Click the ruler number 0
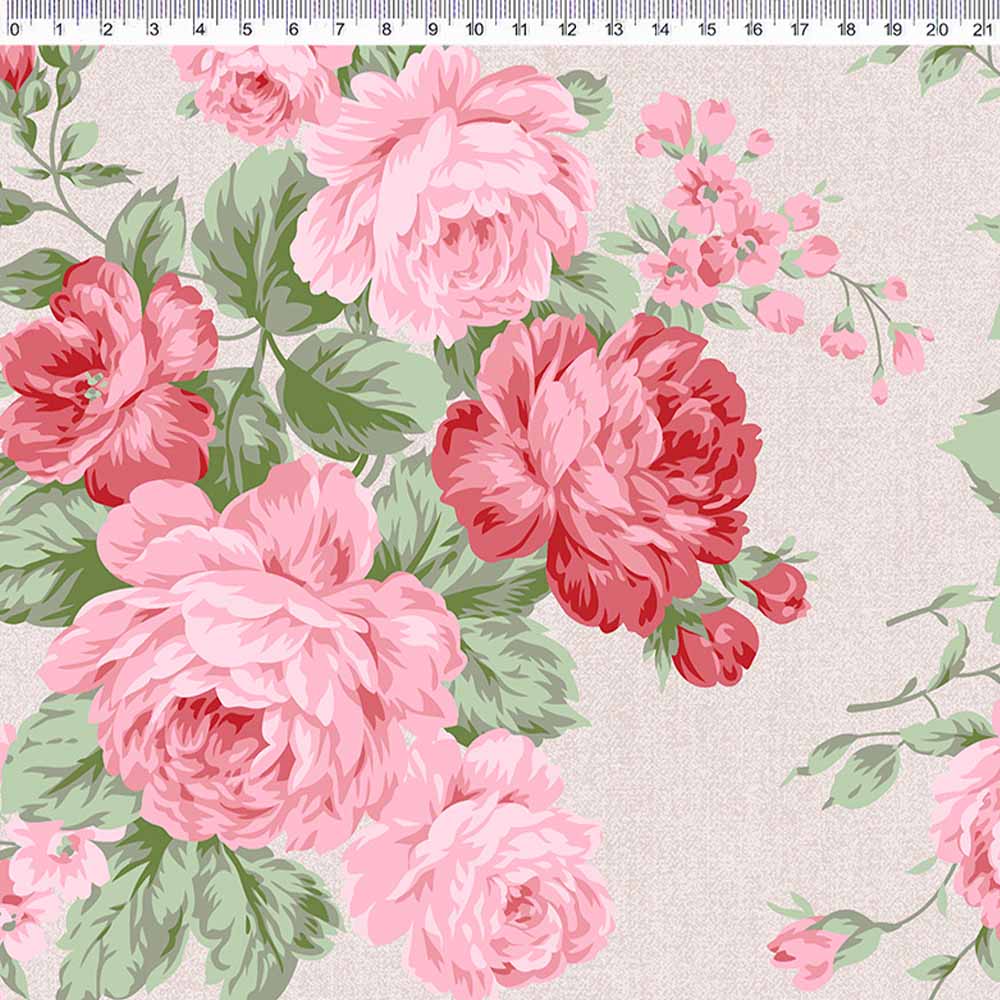1000x1000 pixels. tap(15, 29)
